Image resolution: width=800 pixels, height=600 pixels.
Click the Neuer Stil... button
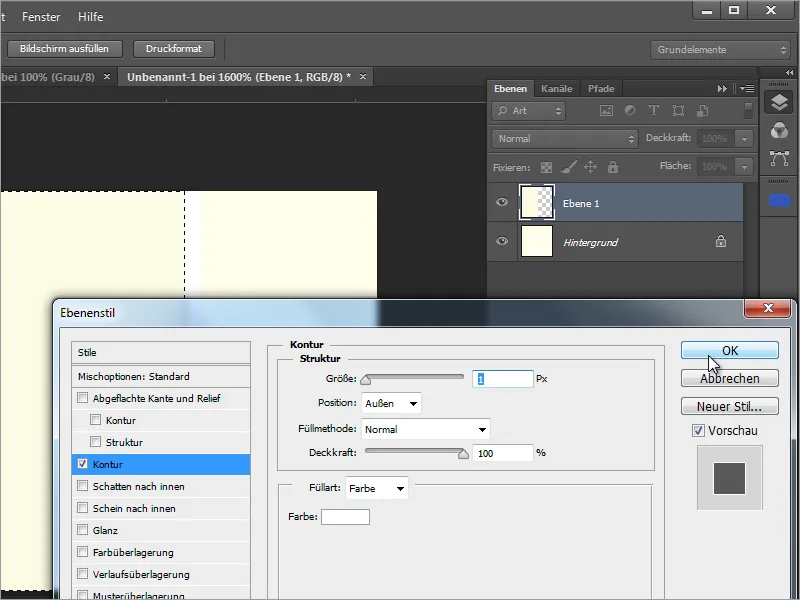tap(729, 406)
